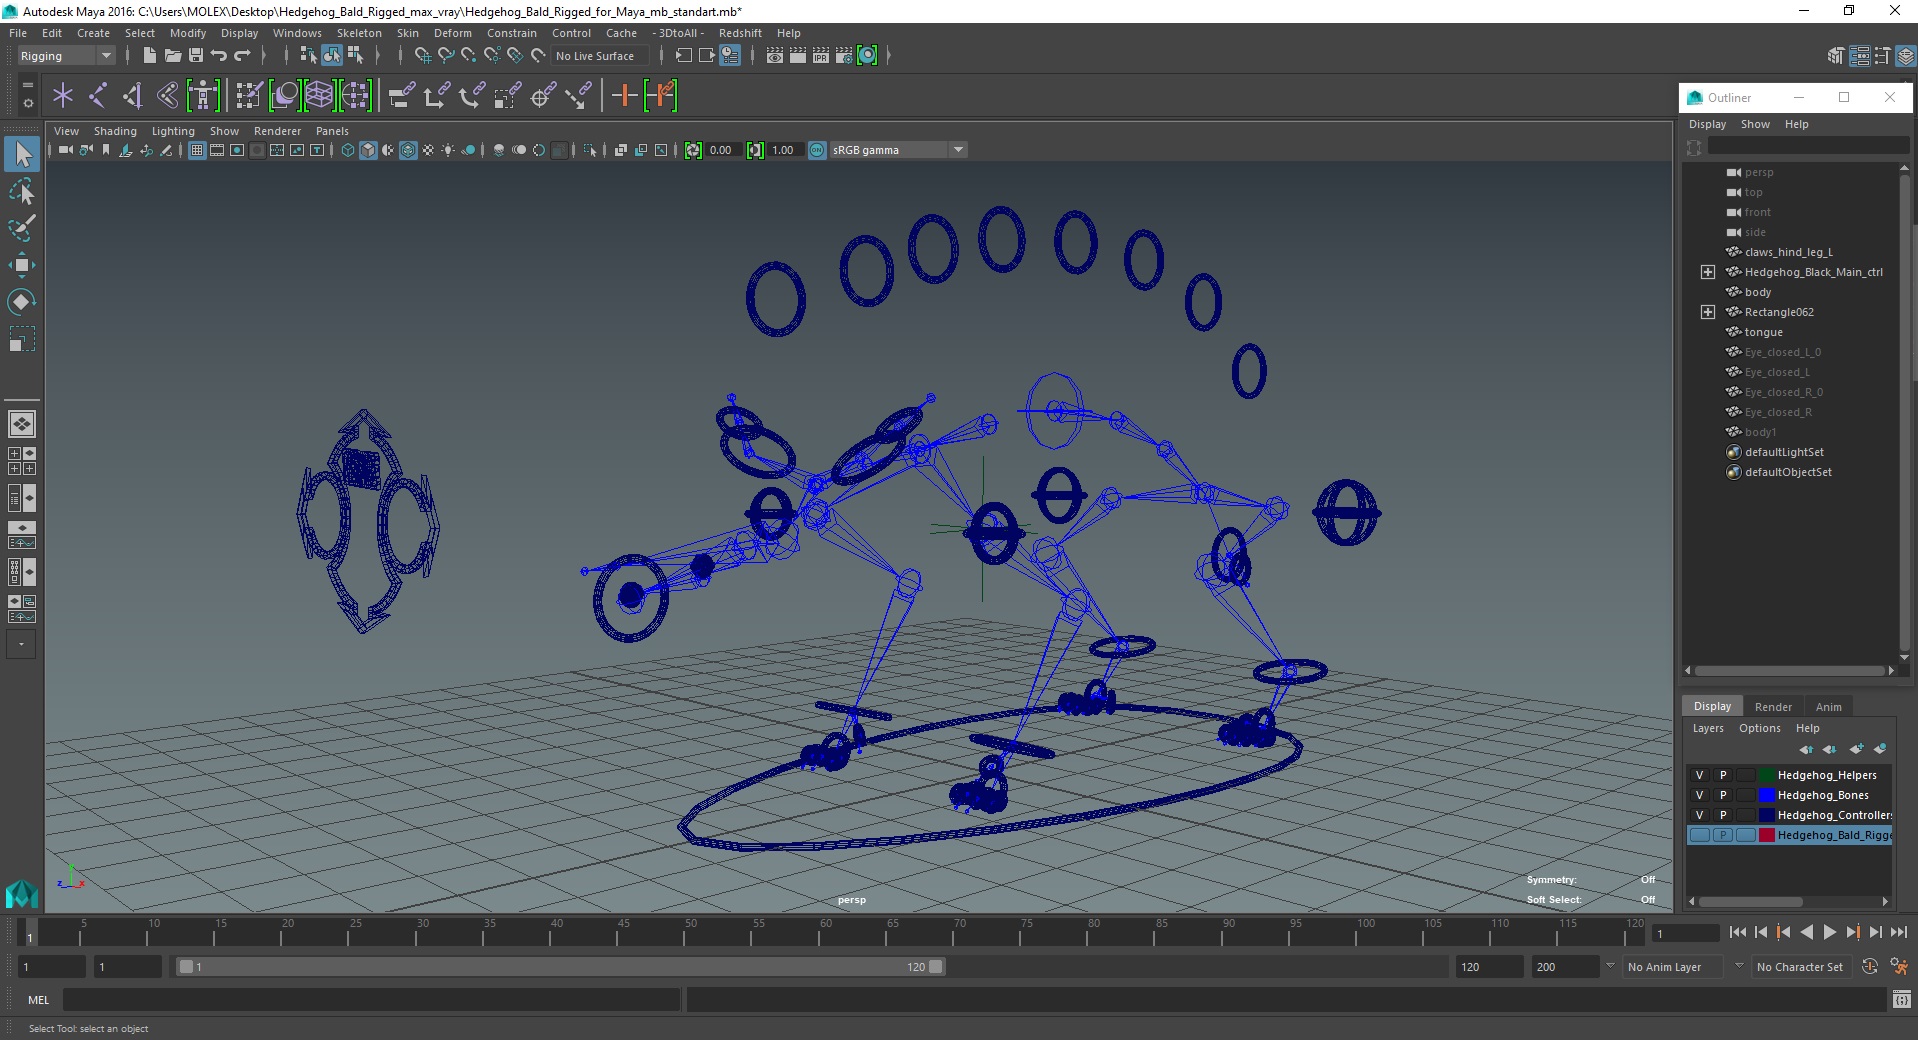Image resolution: width=1918 pixels, height=1040 pixels.
Task: Click the Auto keyframe toggle icon
Action: point(1870,967)
